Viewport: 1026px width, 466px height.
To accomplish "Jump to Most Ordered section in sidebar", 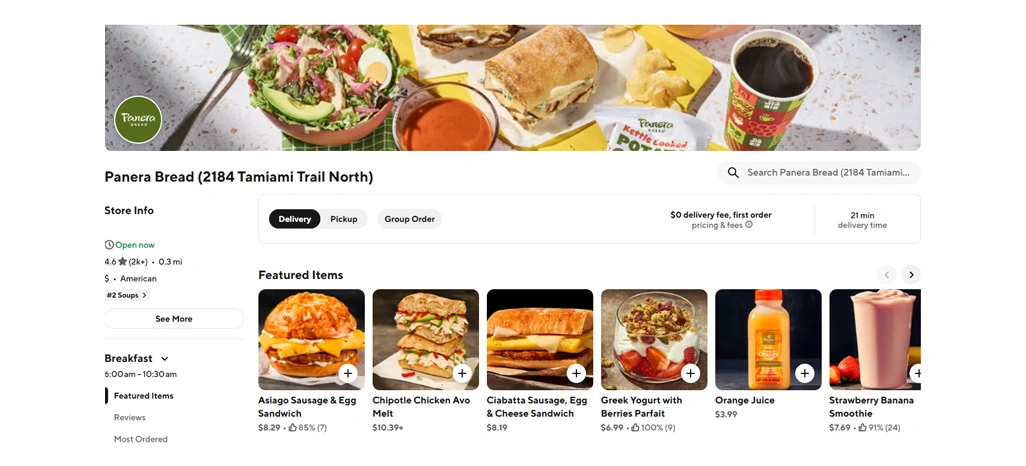I will [141, 439].
